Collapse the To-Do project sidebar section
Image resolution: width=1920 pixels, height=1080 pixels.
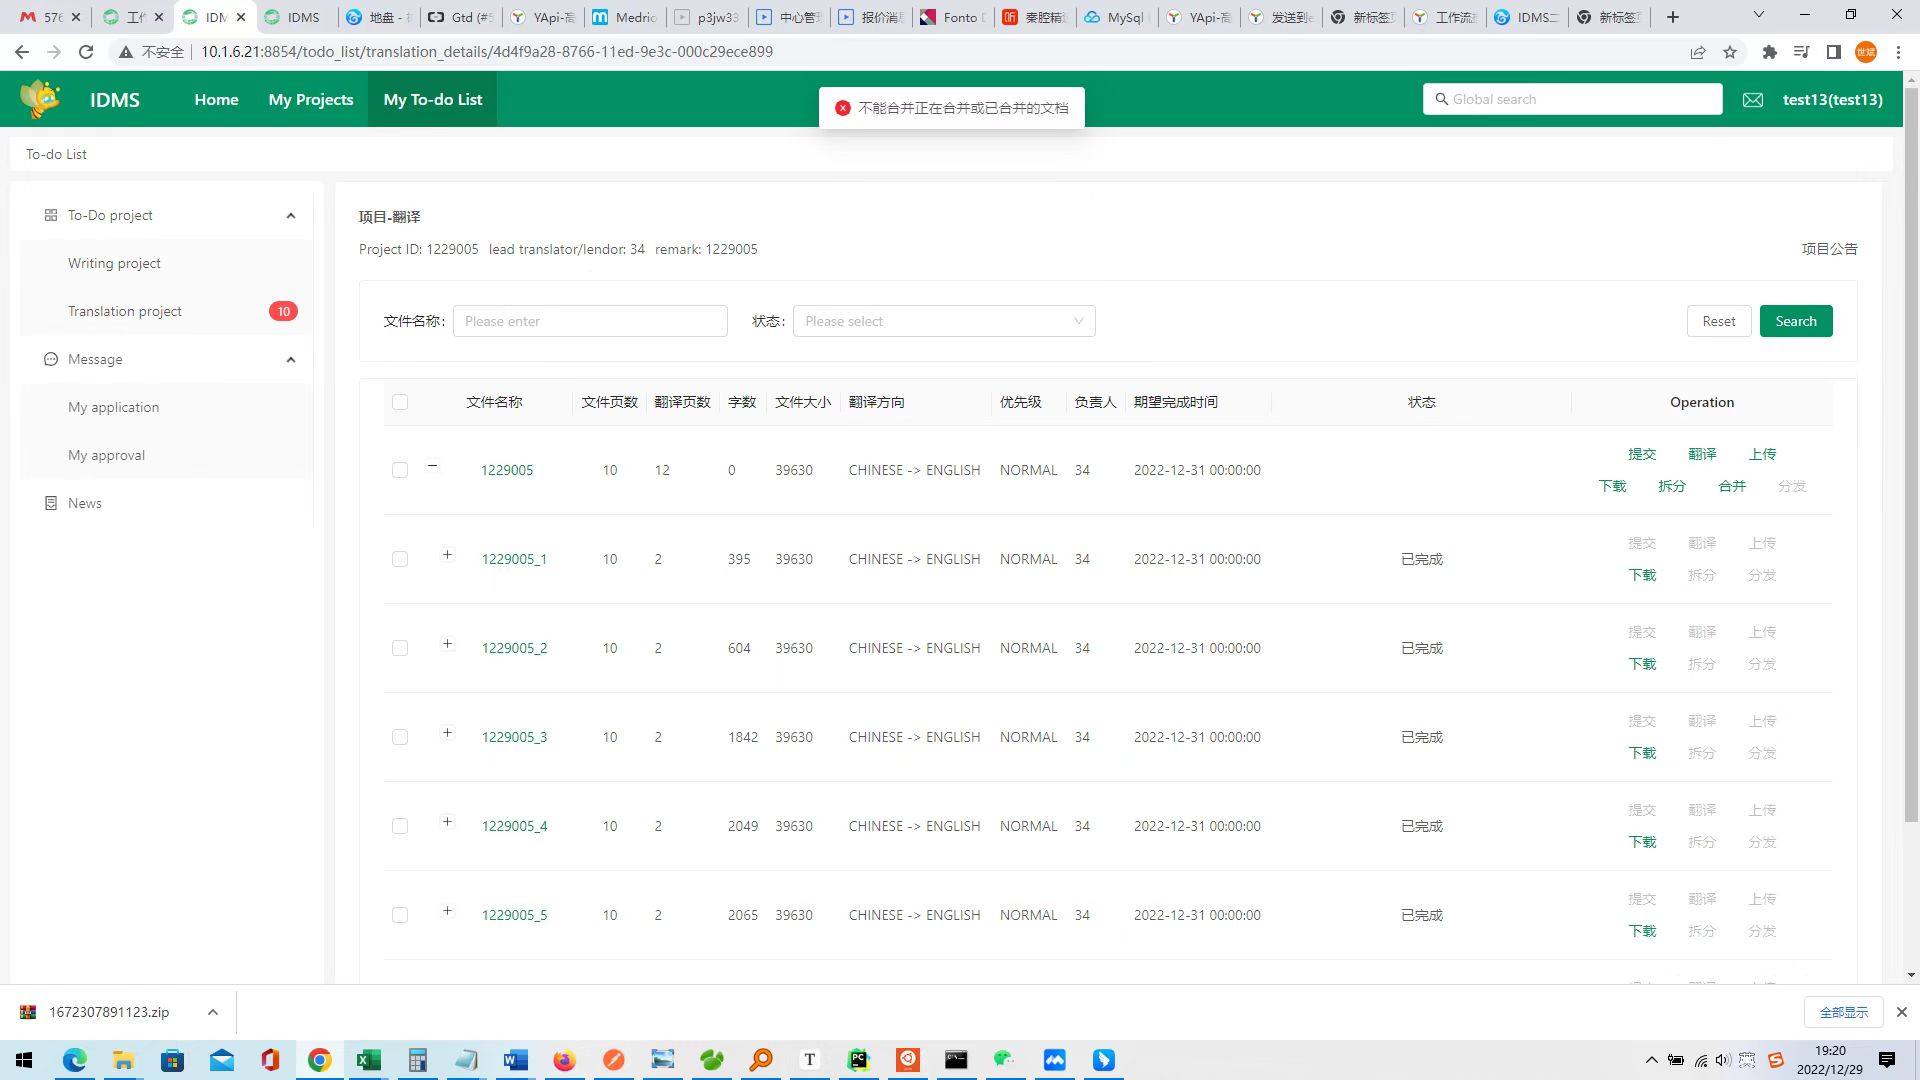click(291, 215)
